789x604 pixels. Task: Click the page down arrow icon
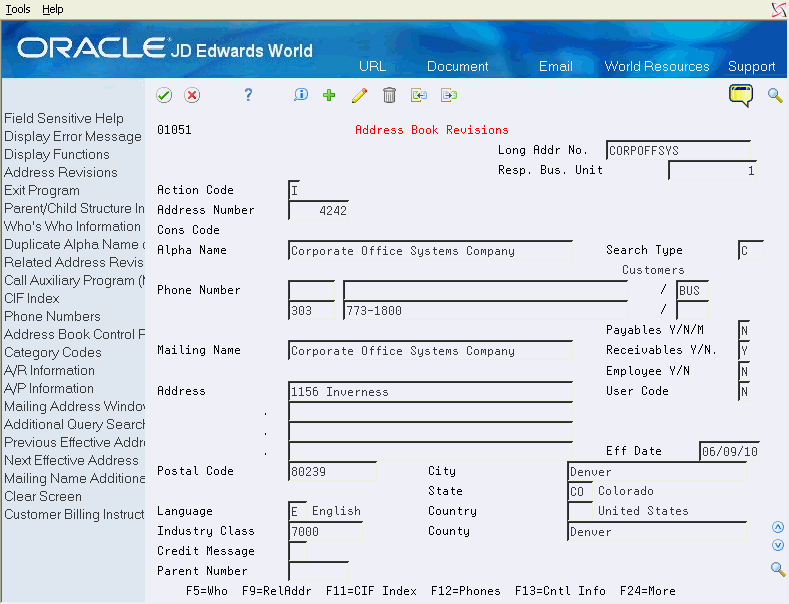point(778,545)
